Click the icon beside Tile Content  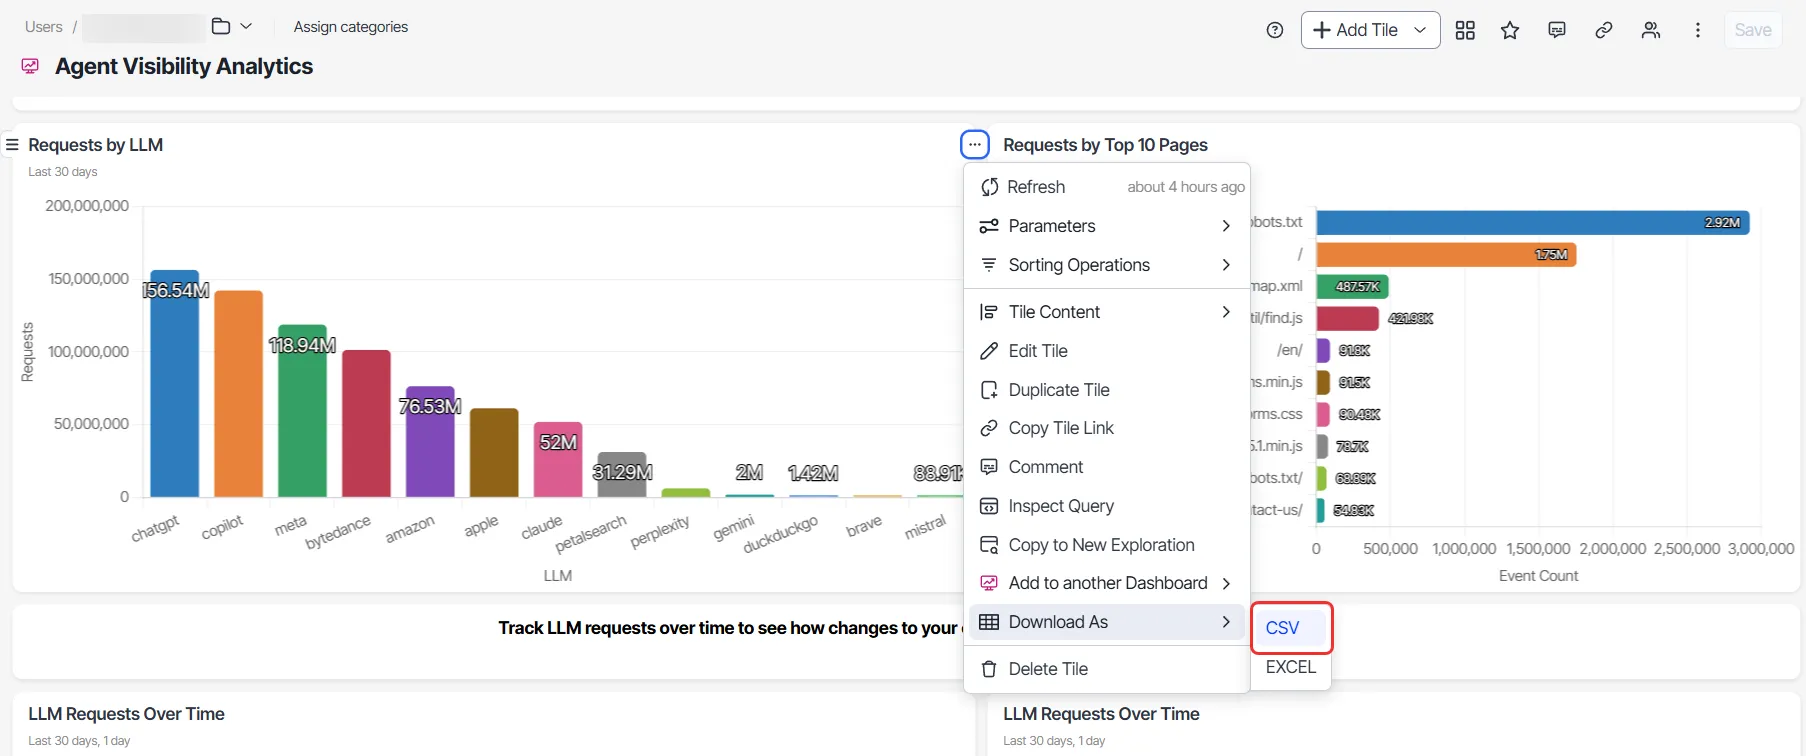click(989, 312)
